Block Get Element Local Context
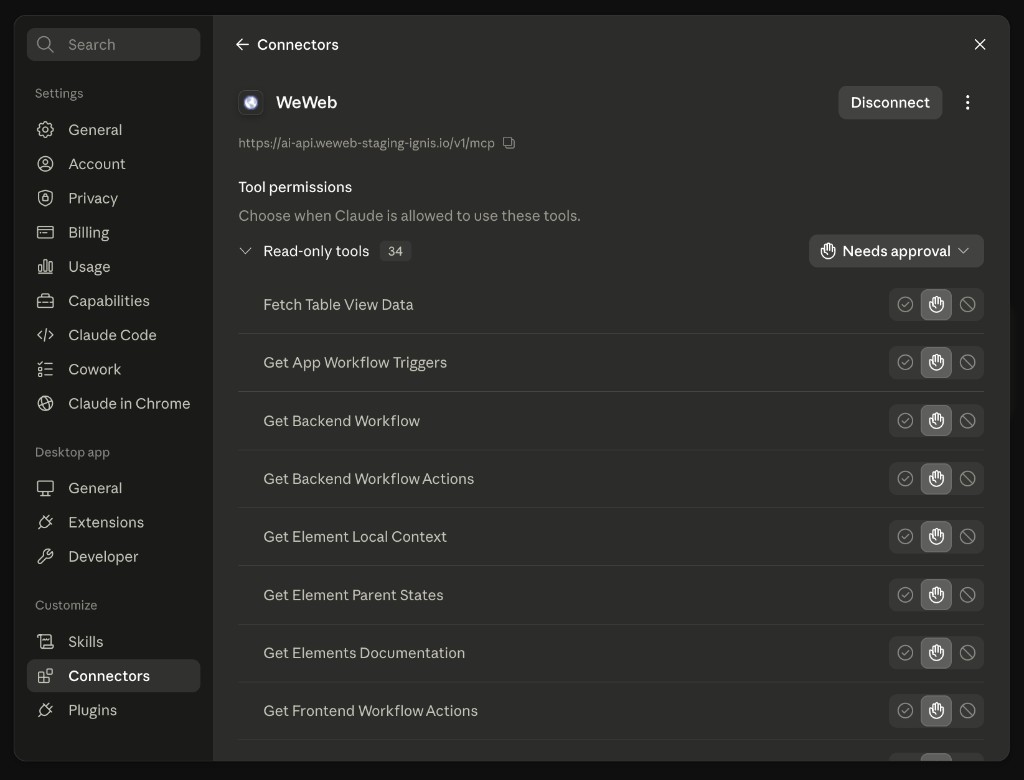 pos(967,536)
